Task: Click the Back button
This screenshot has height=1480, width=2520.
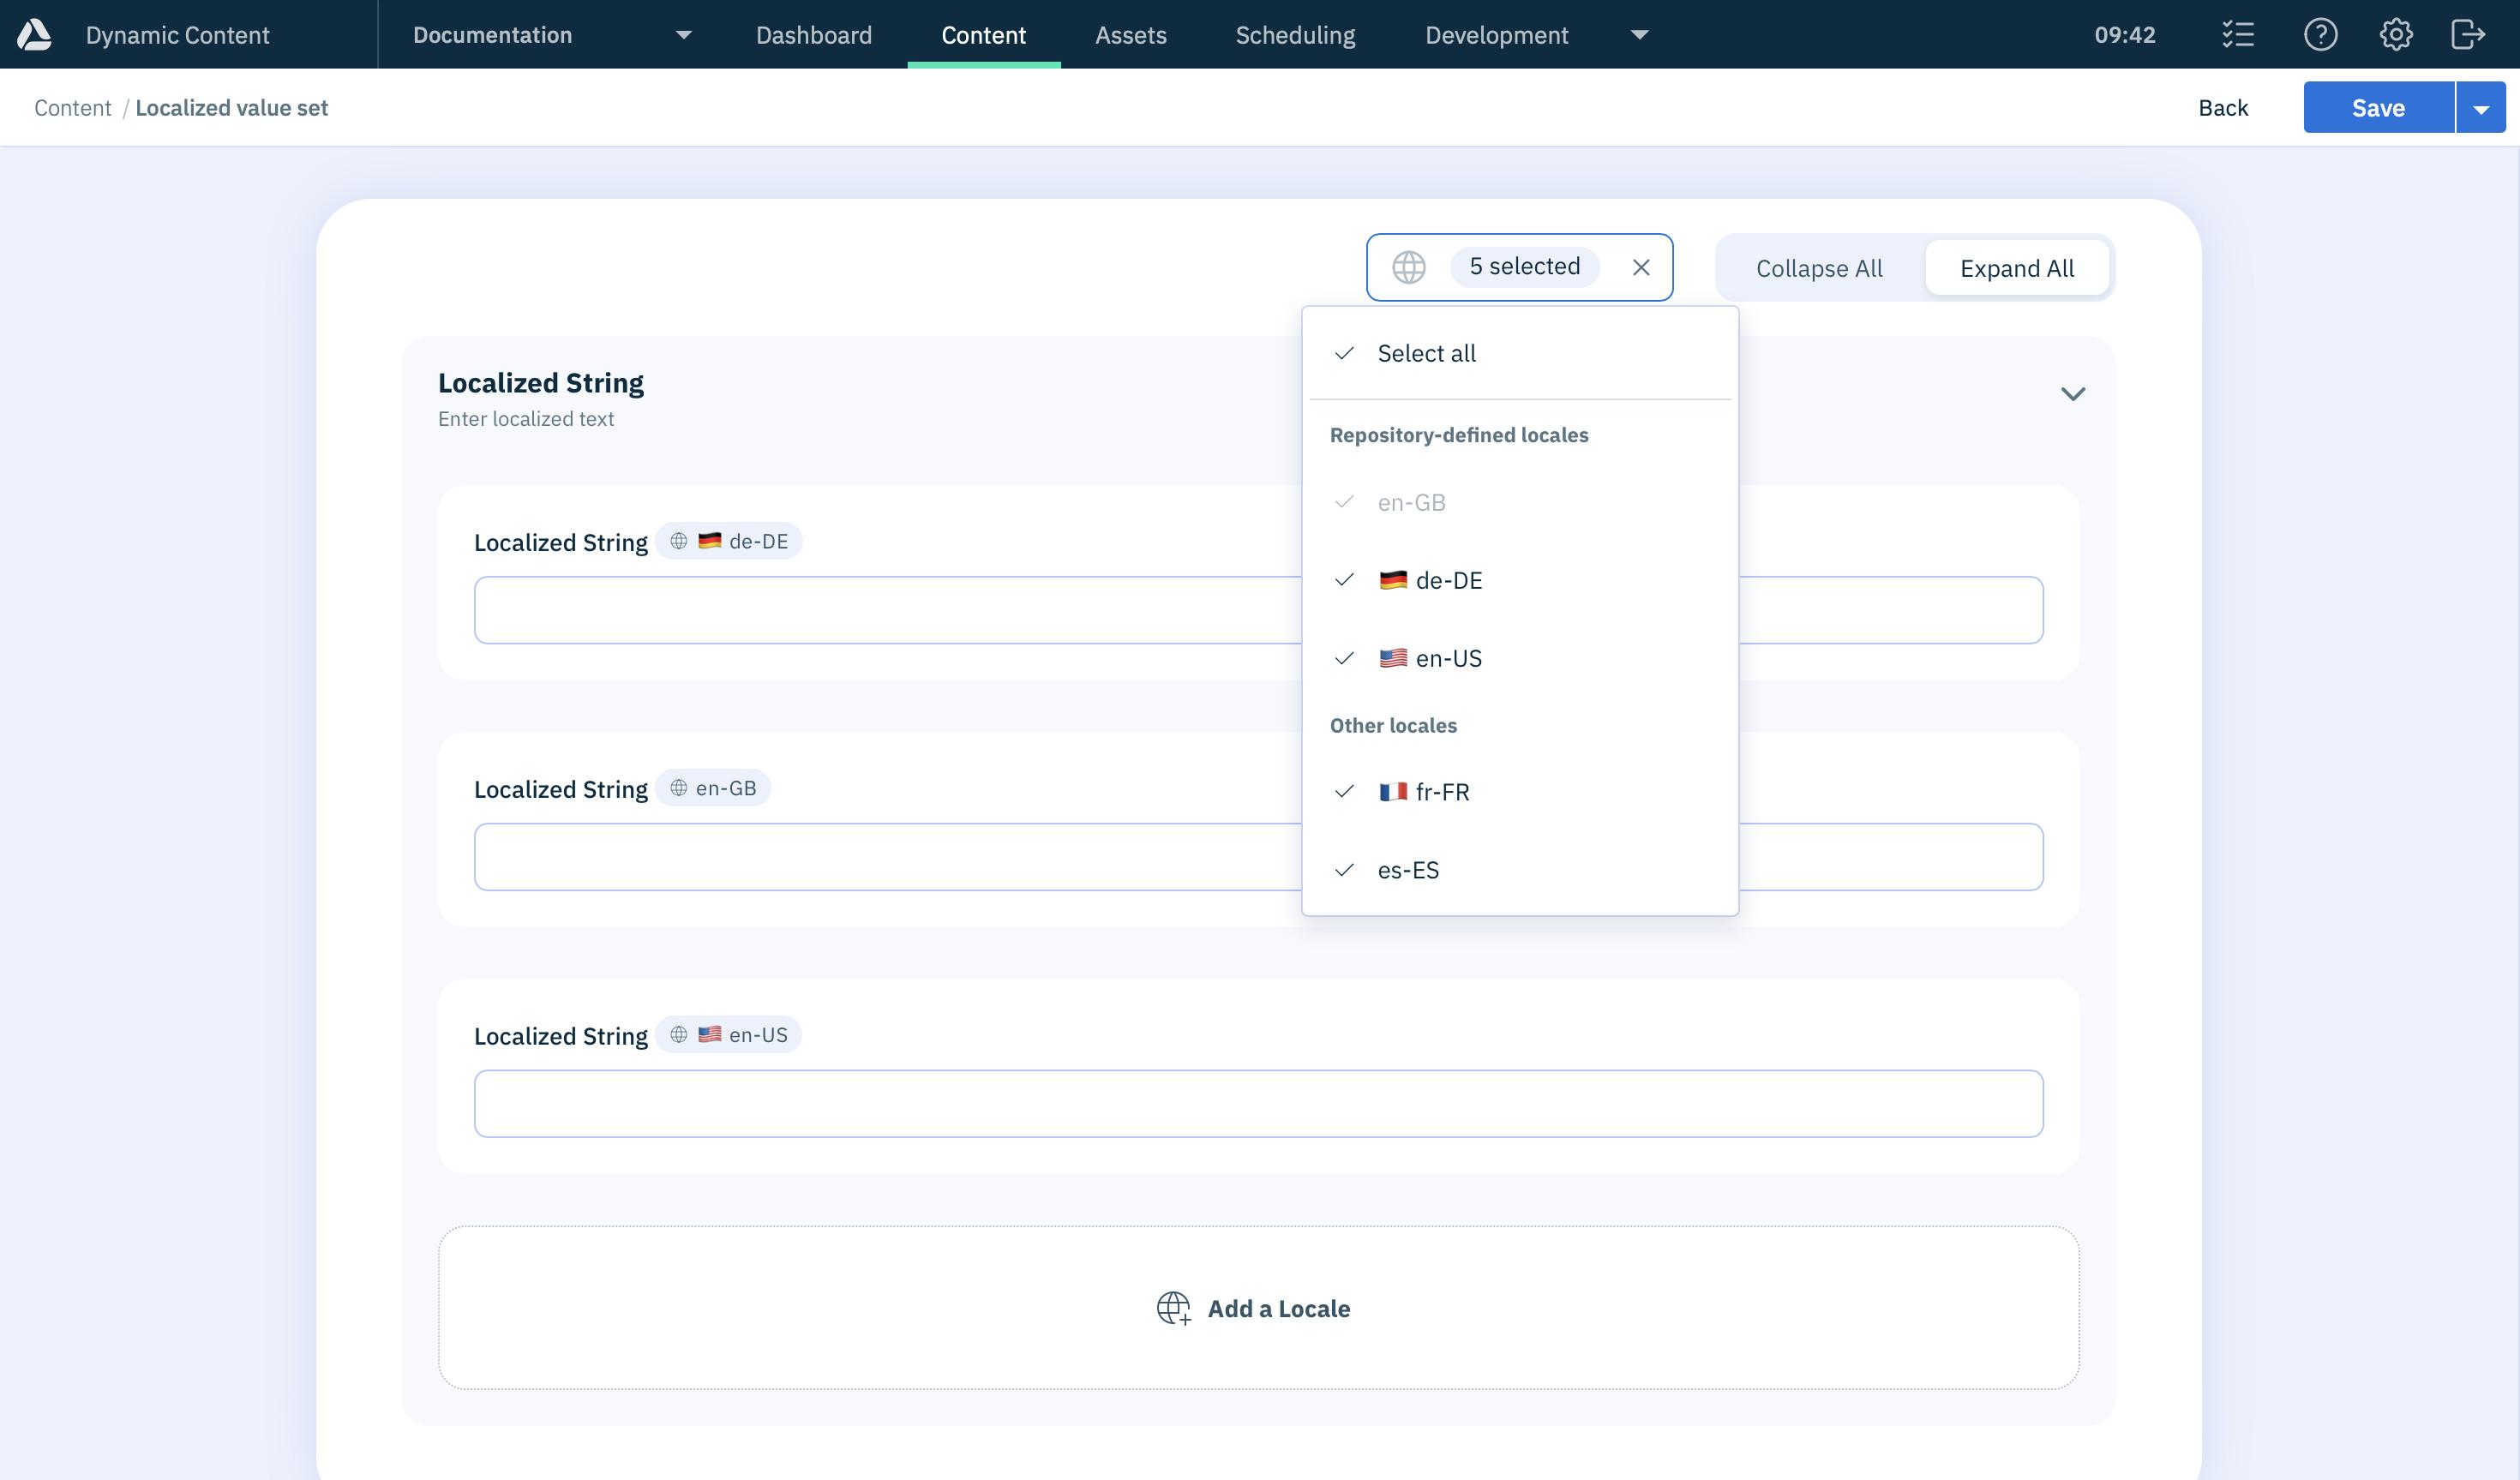Action: tap(2222, 108)
